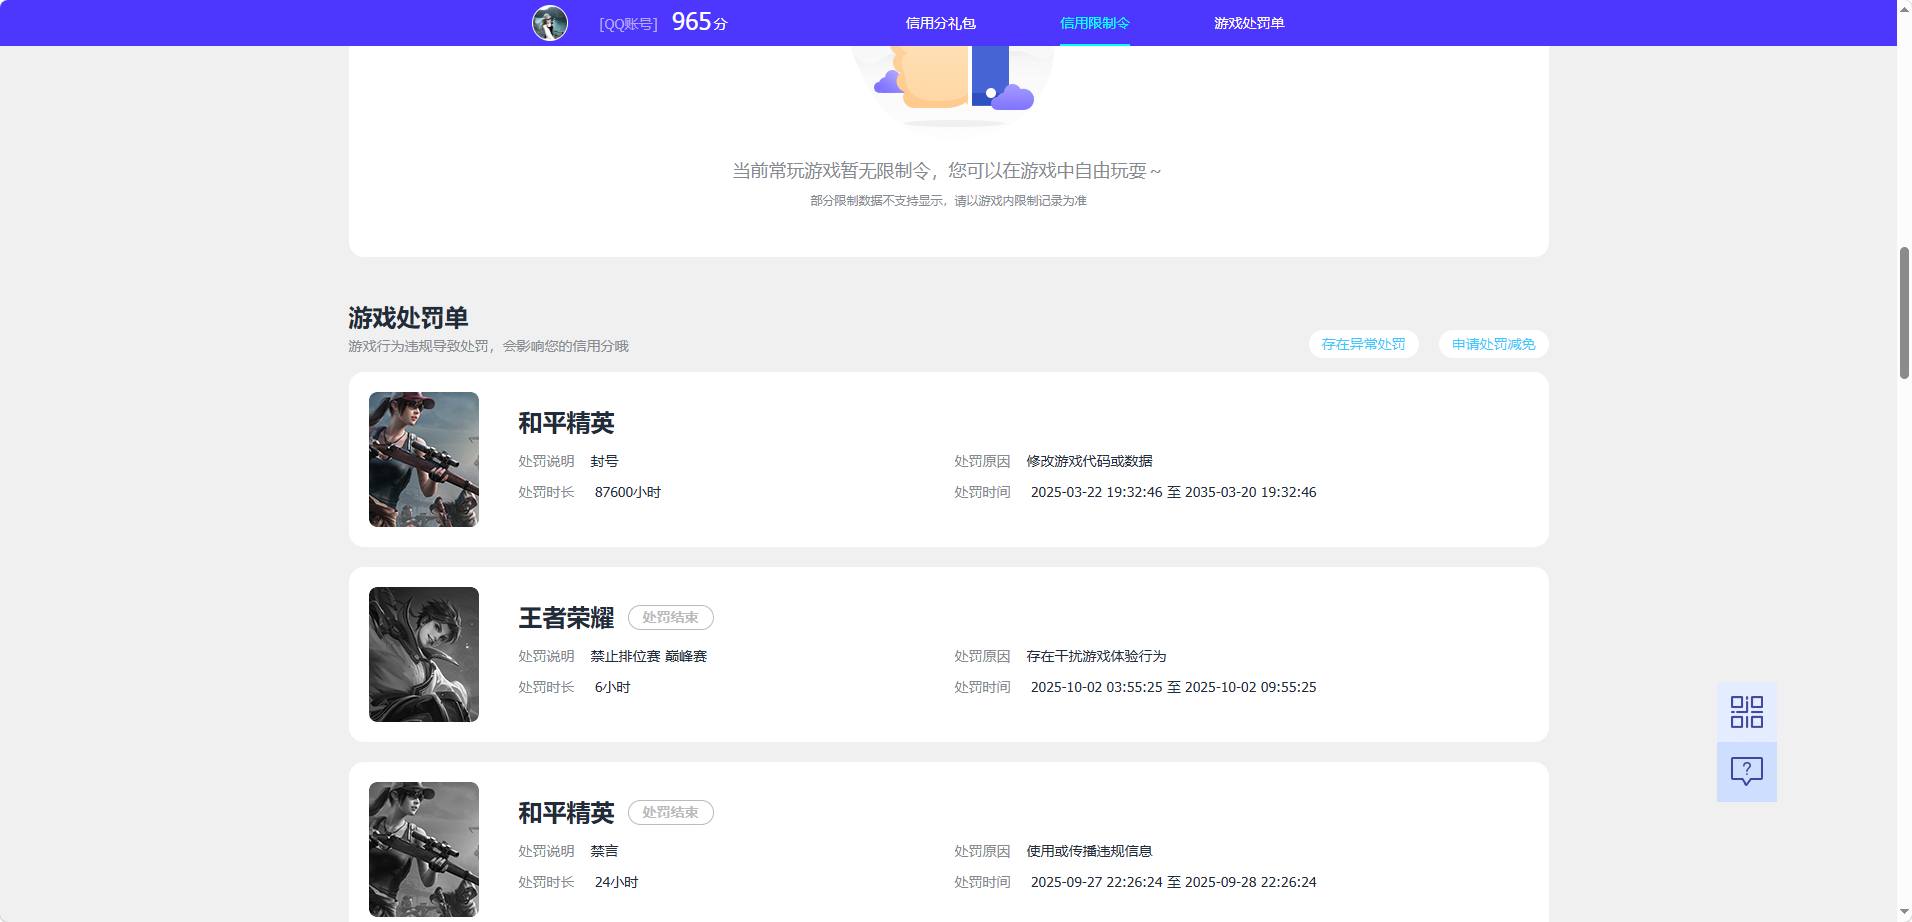Go to 游戏处罚单 tab
This screenshot has width=1912, height=922.
(1249, 23)
